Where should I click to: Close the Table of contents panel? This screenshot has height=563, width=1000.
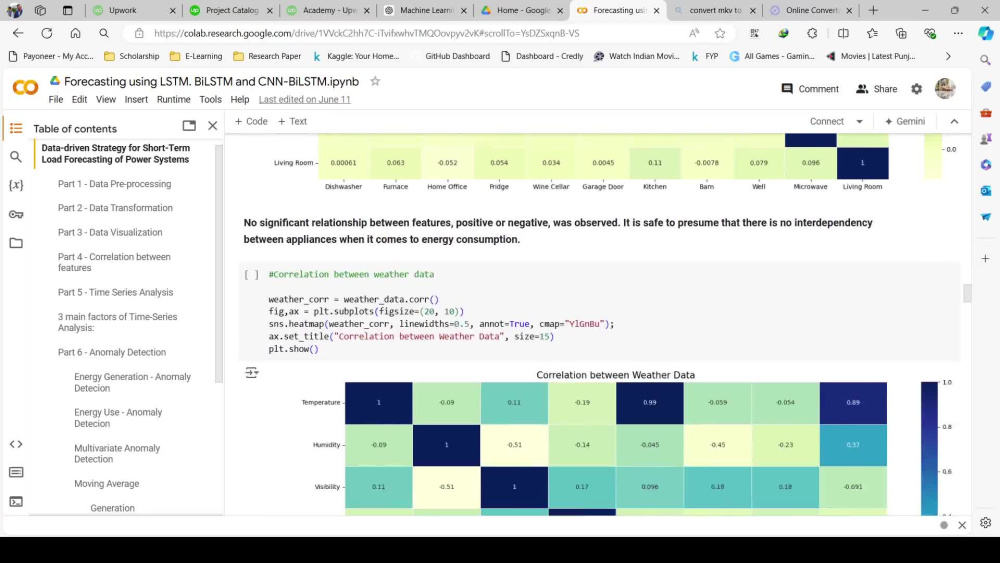coord(212,126)
